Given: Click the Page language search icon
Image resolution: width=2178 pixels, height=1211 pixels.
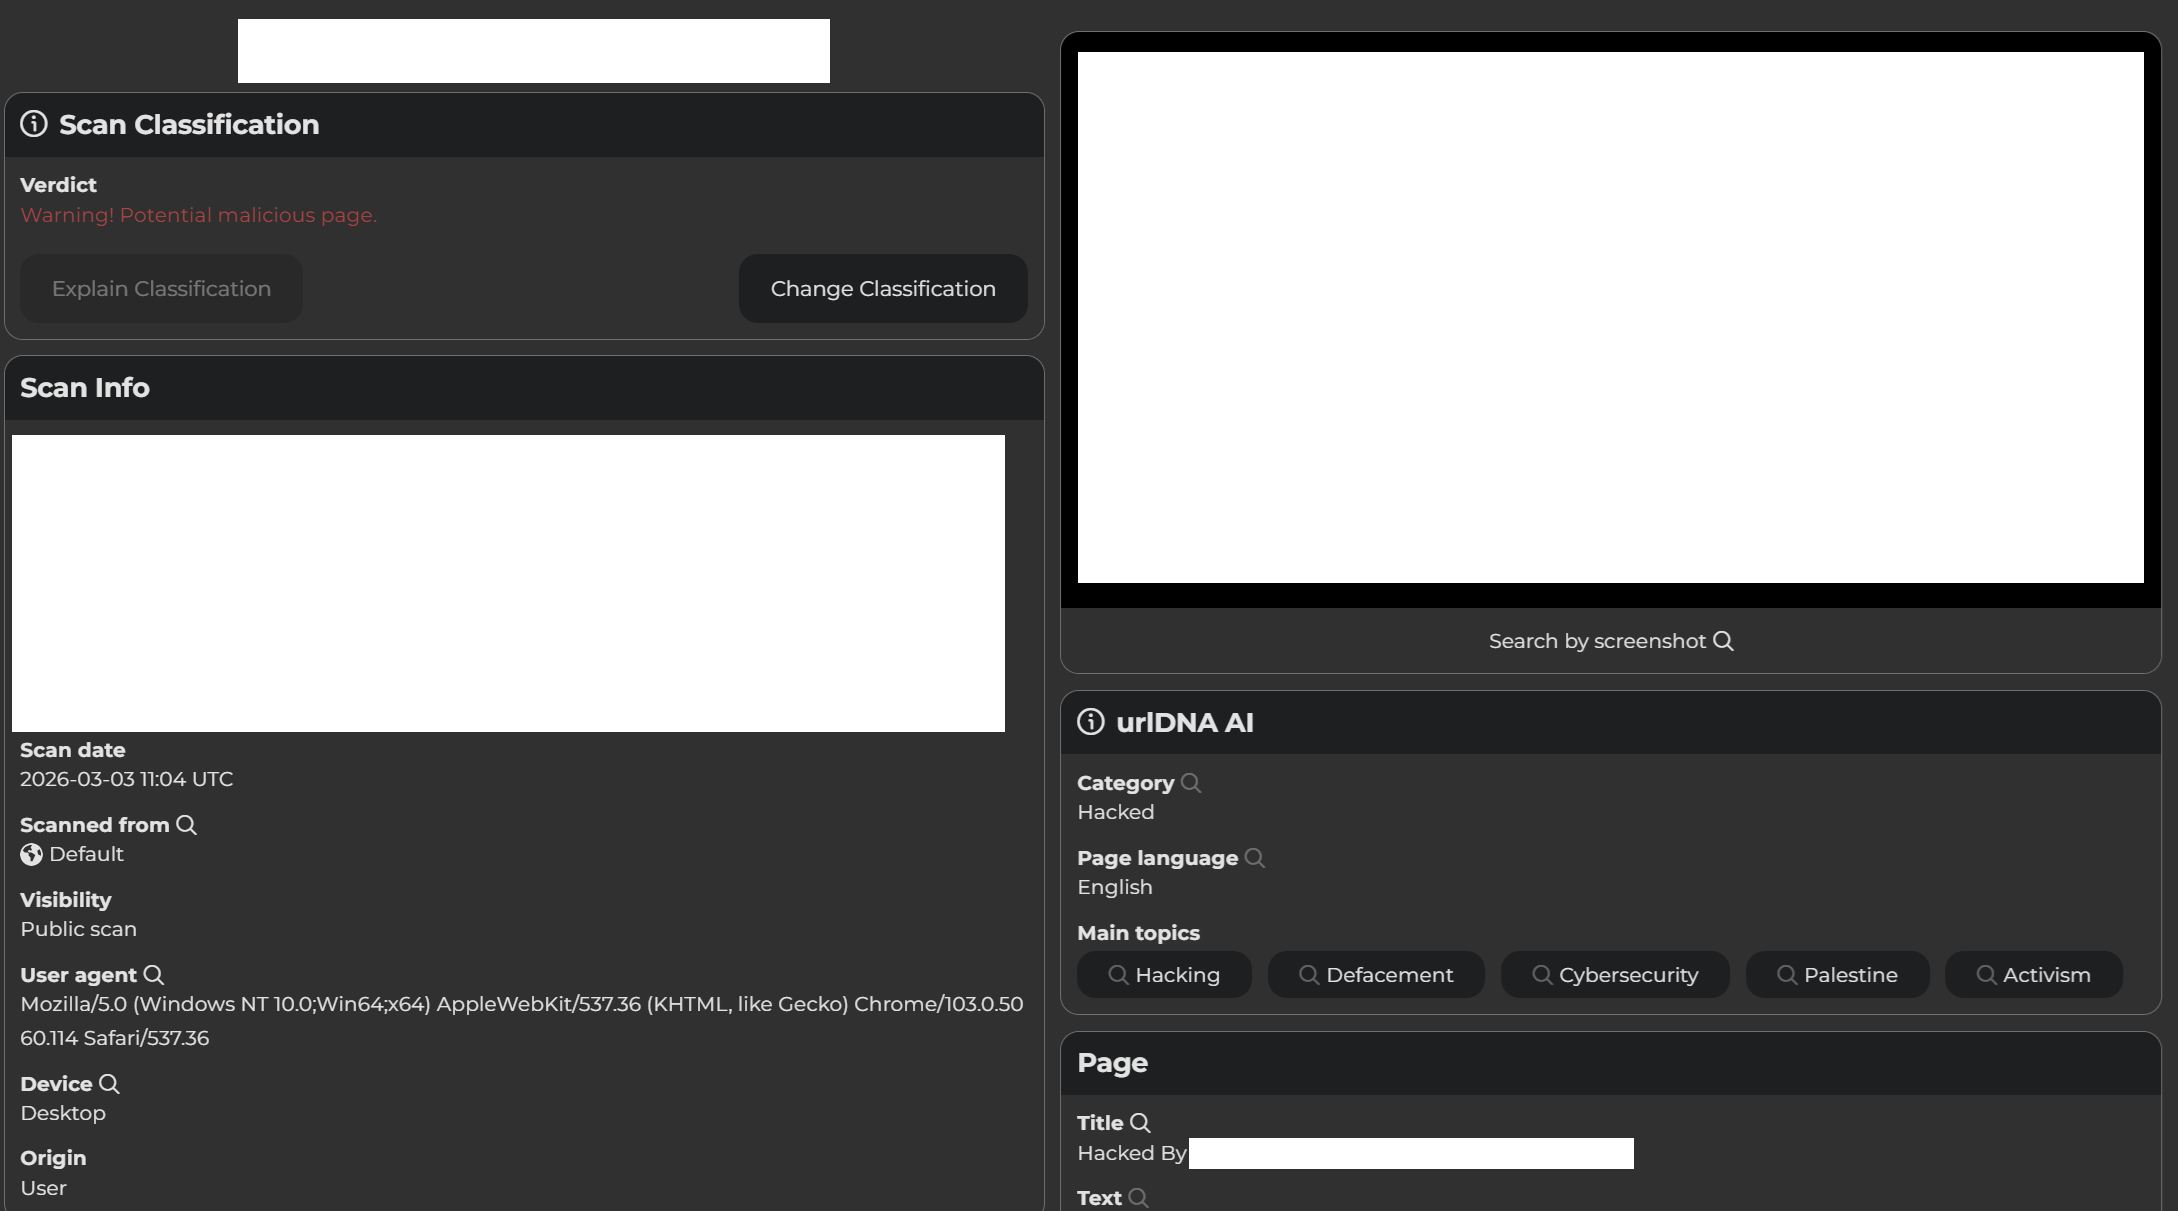Looking at the screenshot, I should (1255, 858).
